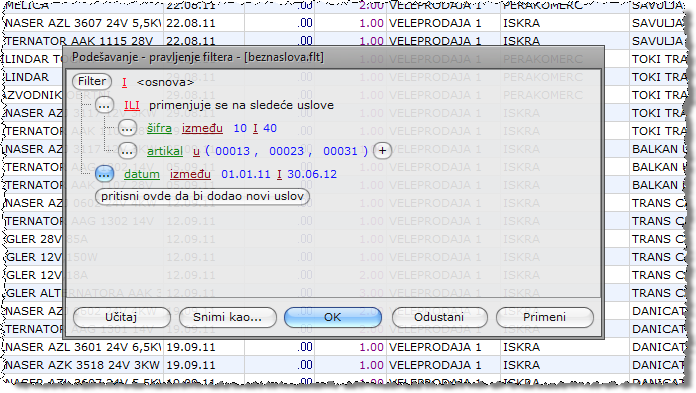696x393 pixels.
Task: Click the 1.00 value in NASER AZK 3518 row
Action: (350, 365)
